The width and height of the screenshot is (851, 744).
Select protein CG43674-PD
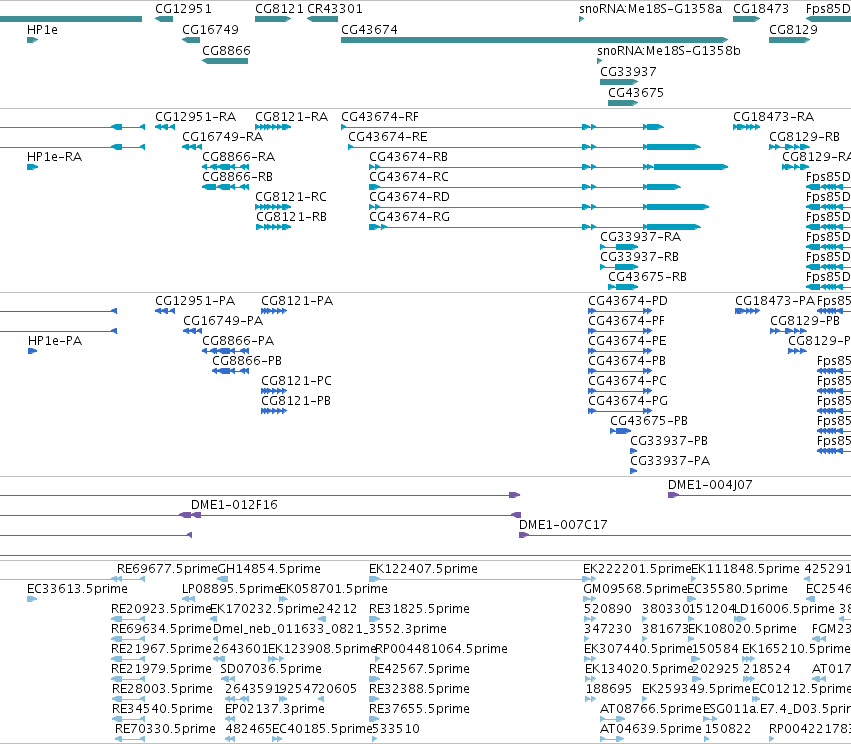pyautogui.click(x=620, y=311)
